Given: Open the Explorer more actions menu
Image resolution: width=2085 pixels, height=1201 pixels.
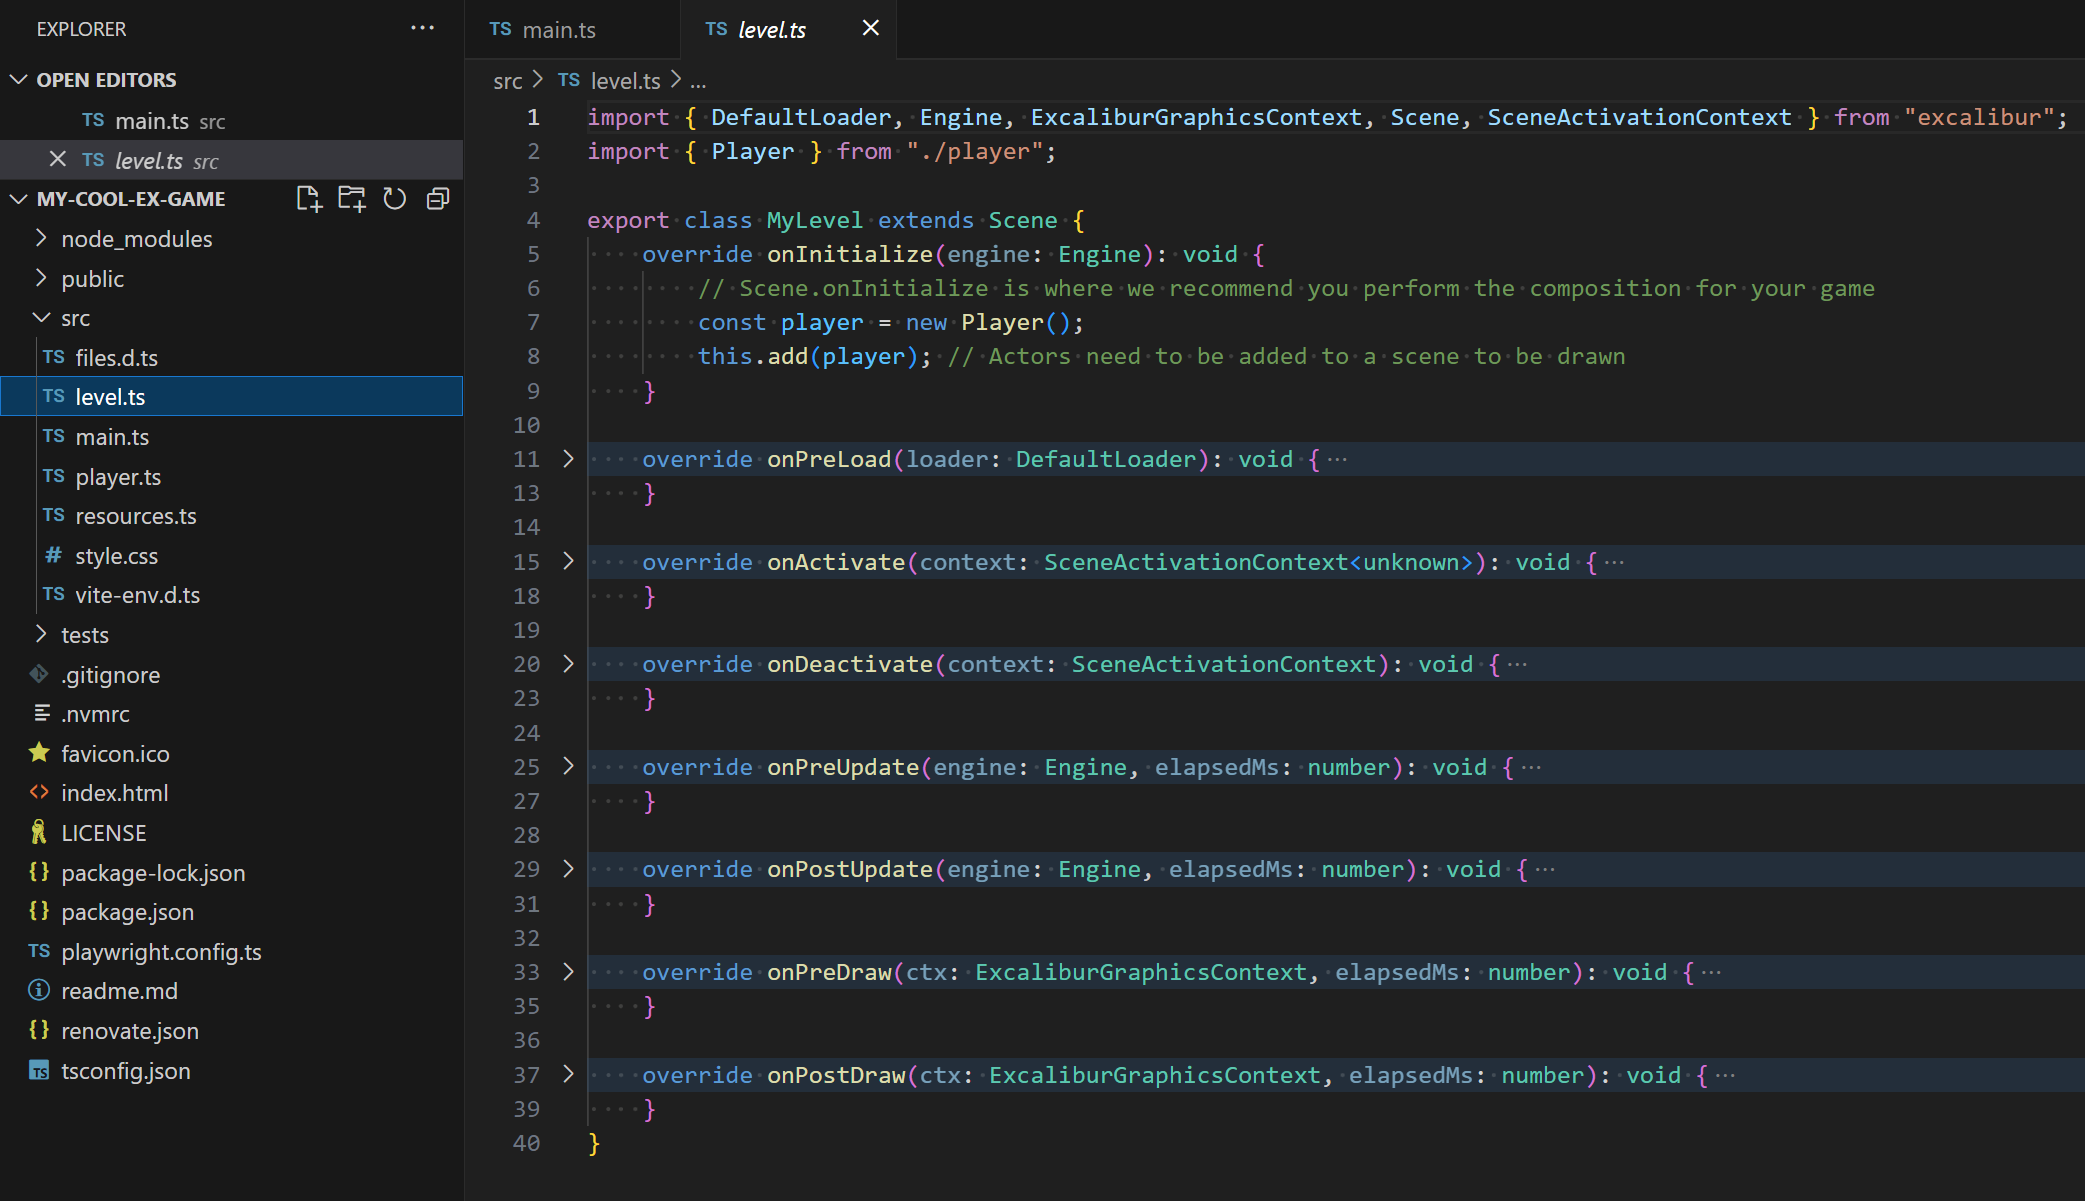Looking at the screenshot, I should [422, 28].
